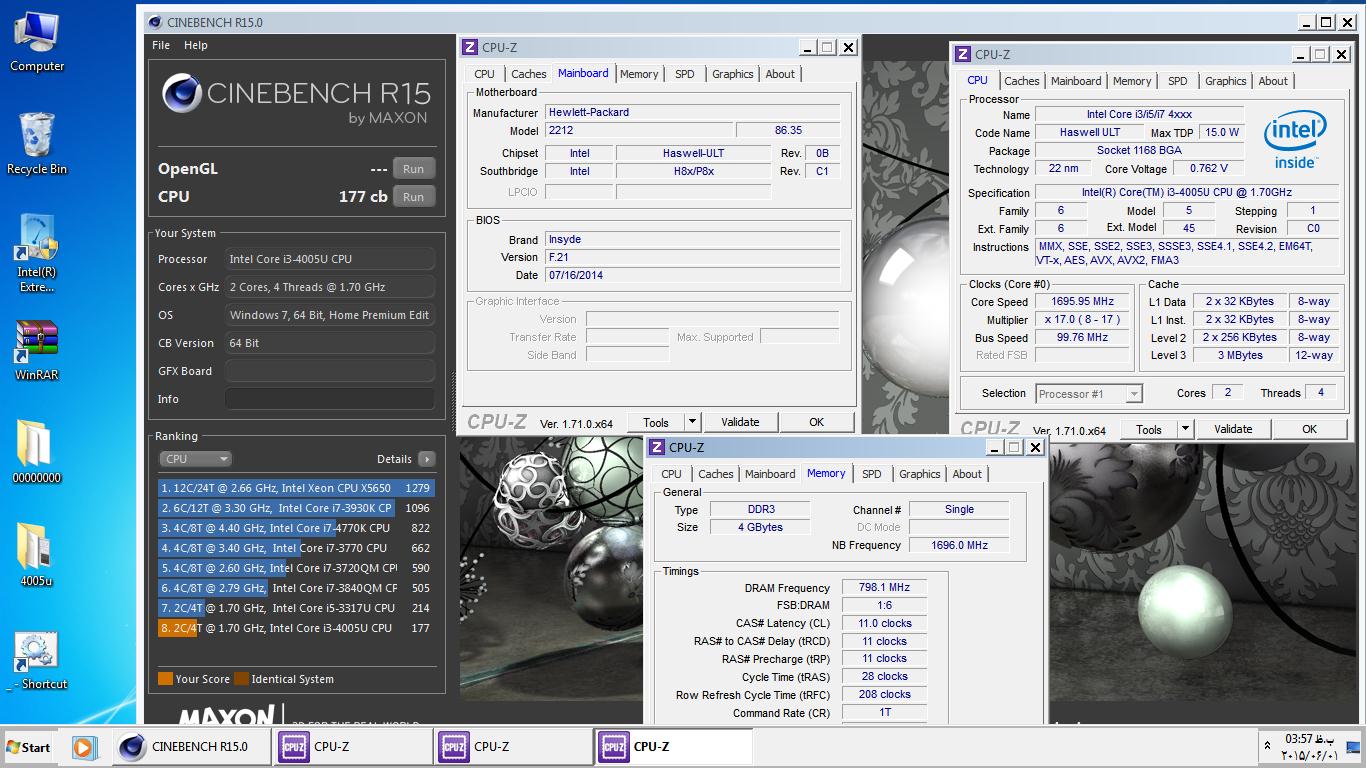1366x768 pixels.
Task: Show hidden tray icons arrow
Action: click(x=1269, y=747)
